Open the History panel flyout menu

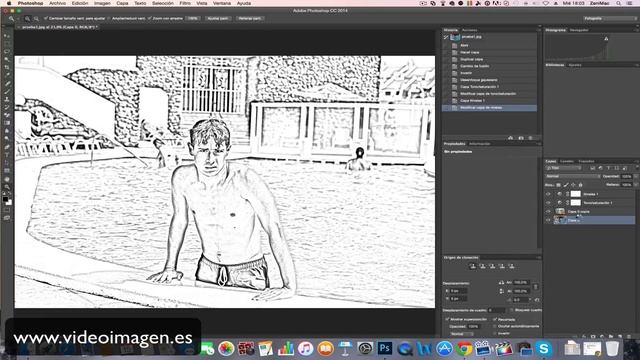click(539, 30)
